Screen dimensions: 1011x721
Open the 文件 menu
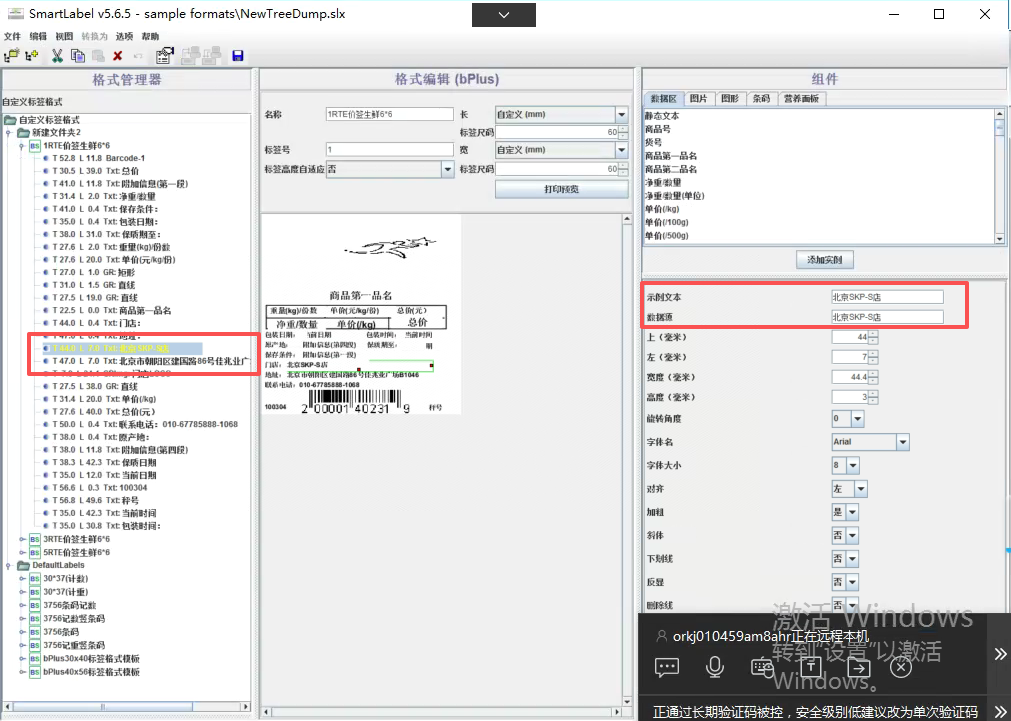tap(12, 36)
